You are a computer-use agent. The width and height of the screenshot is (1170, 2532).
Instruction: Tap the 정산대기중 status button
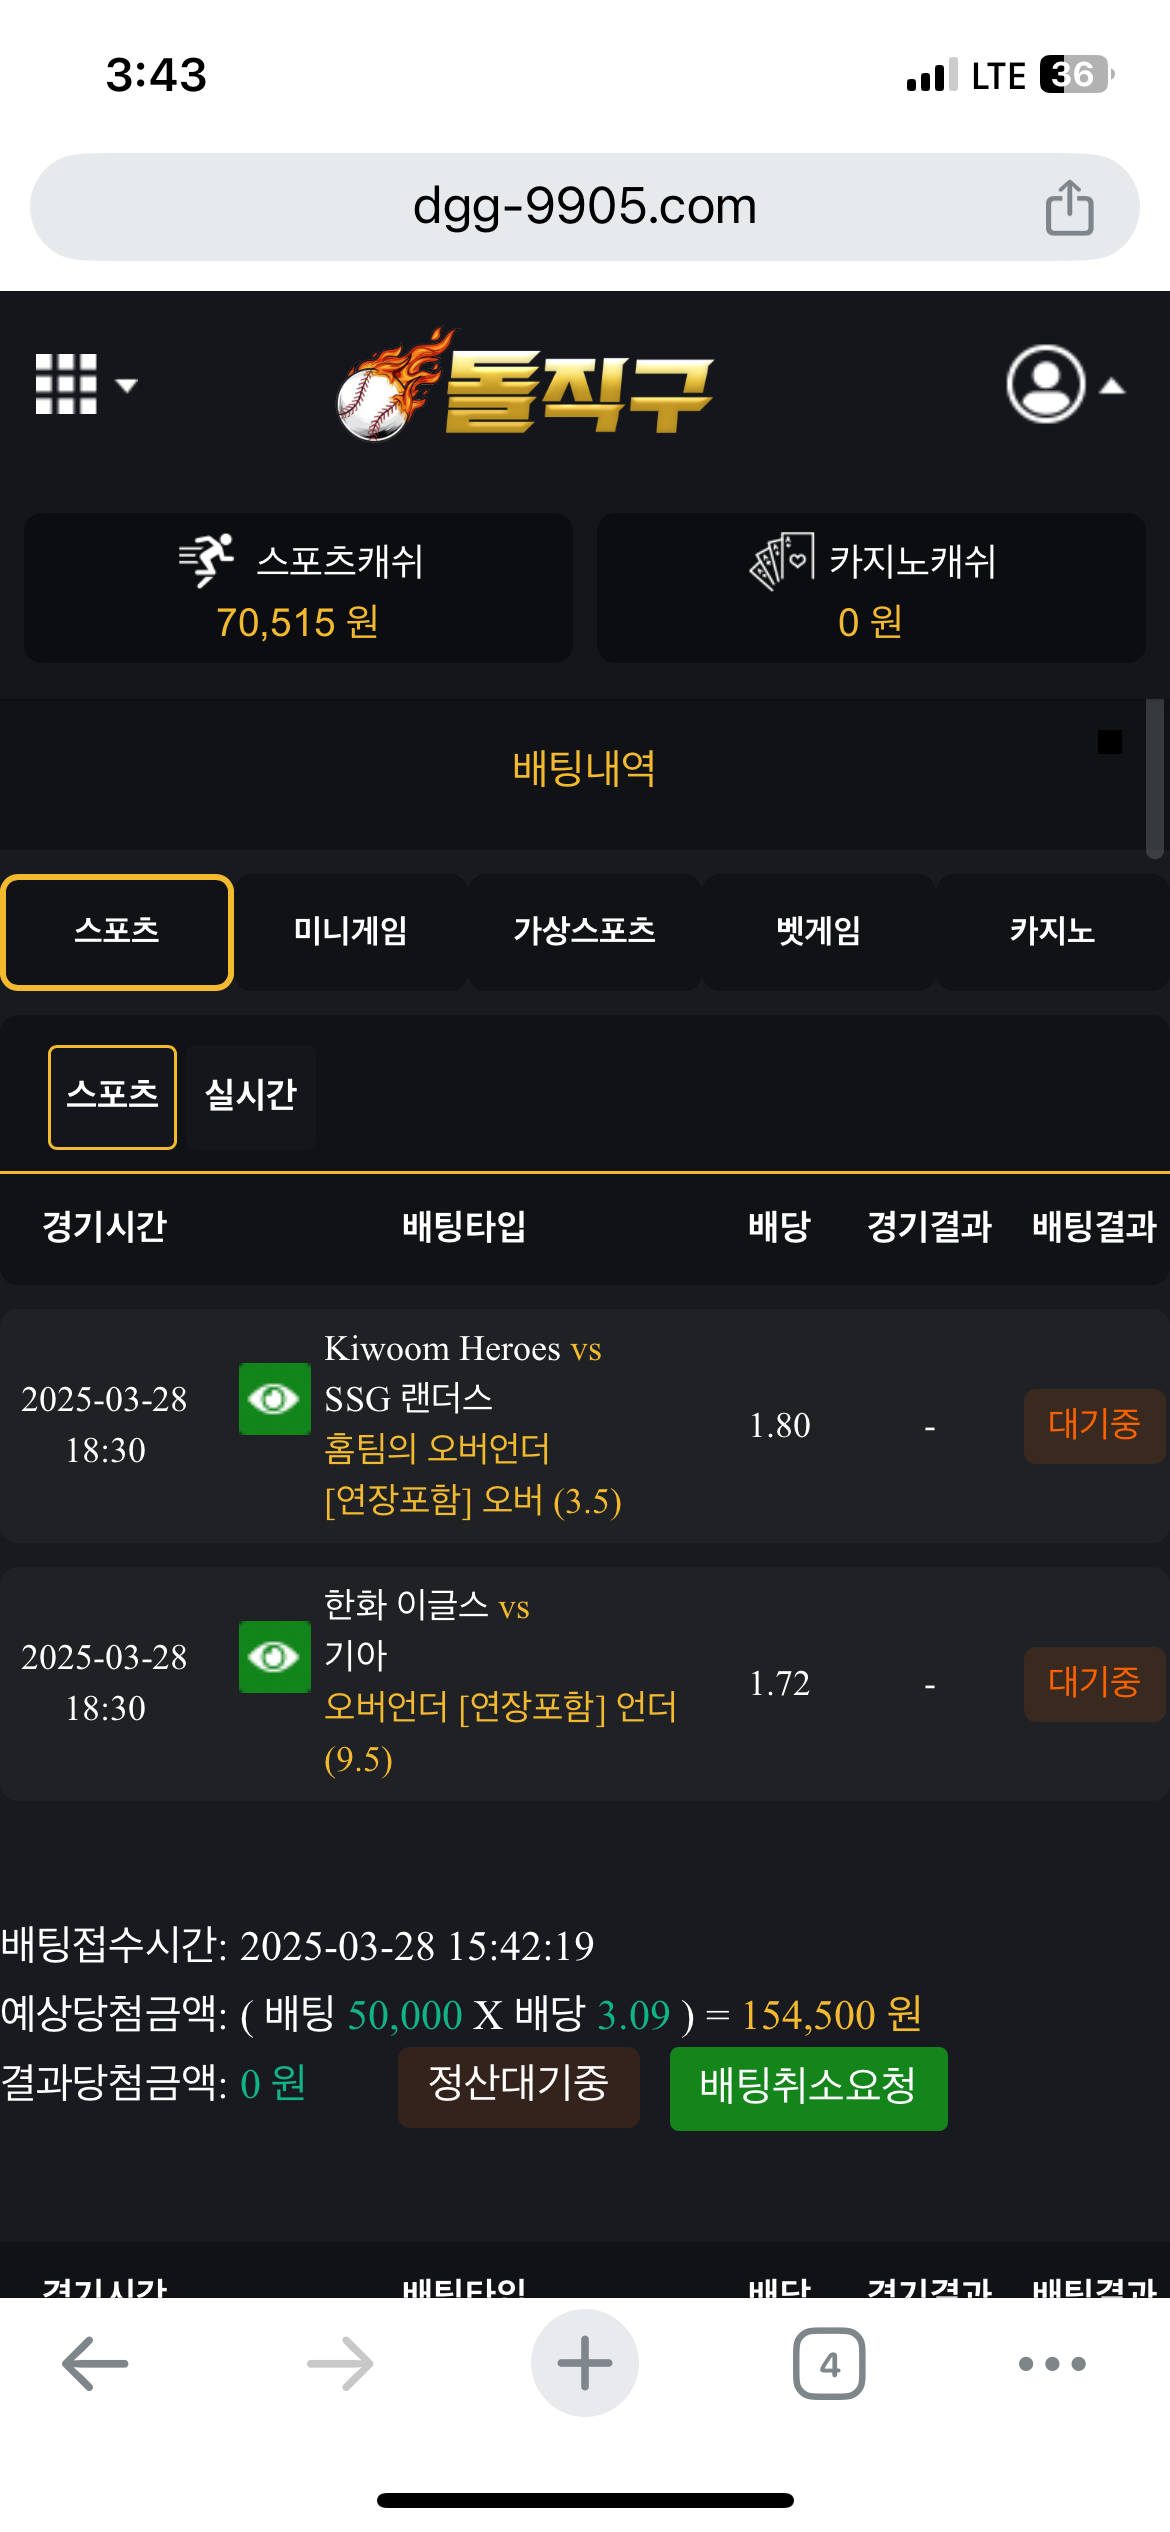[518, 2084]
